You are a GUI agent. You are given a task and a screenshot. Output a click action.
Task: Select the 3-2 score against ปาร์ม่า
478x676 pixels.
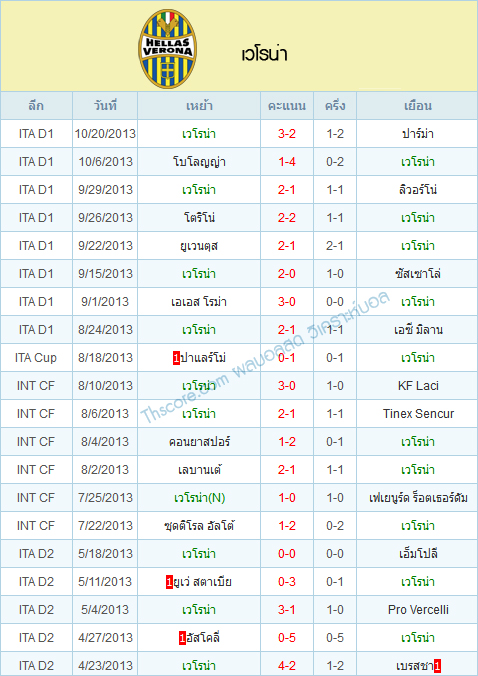[x=287, y=134]
